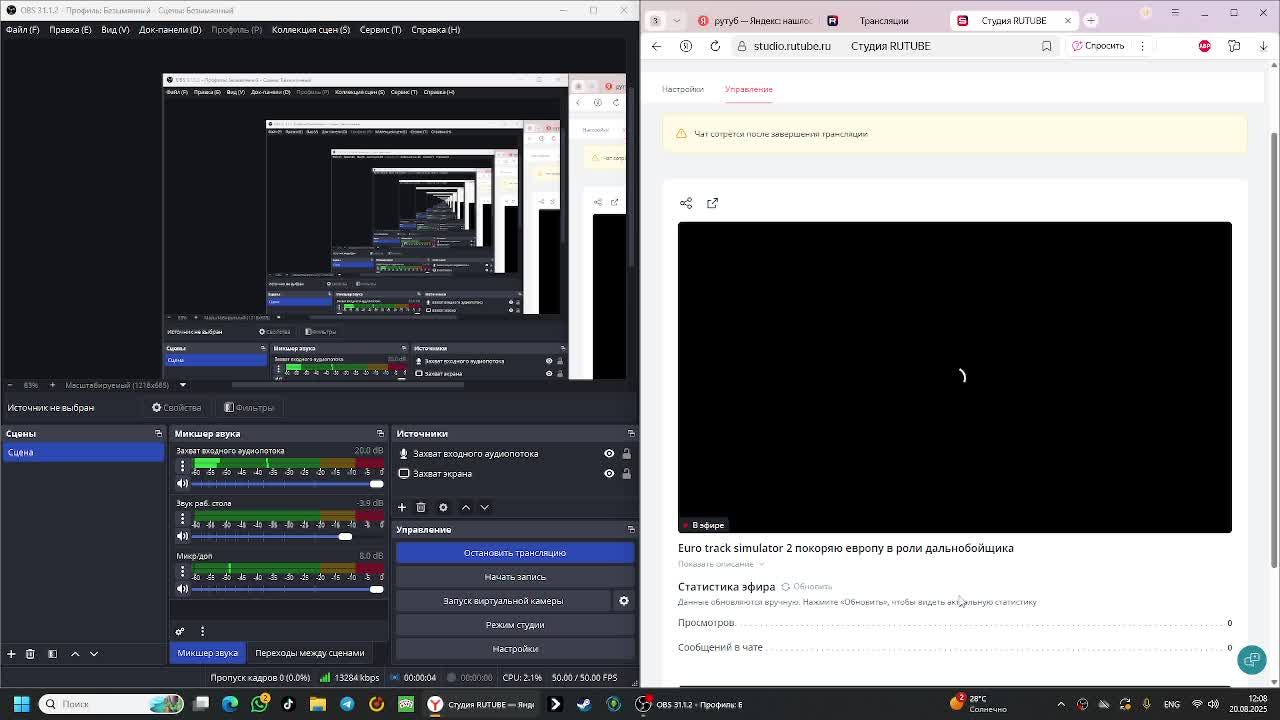Remove selected source with the trash icon

[x=421, y=507]
